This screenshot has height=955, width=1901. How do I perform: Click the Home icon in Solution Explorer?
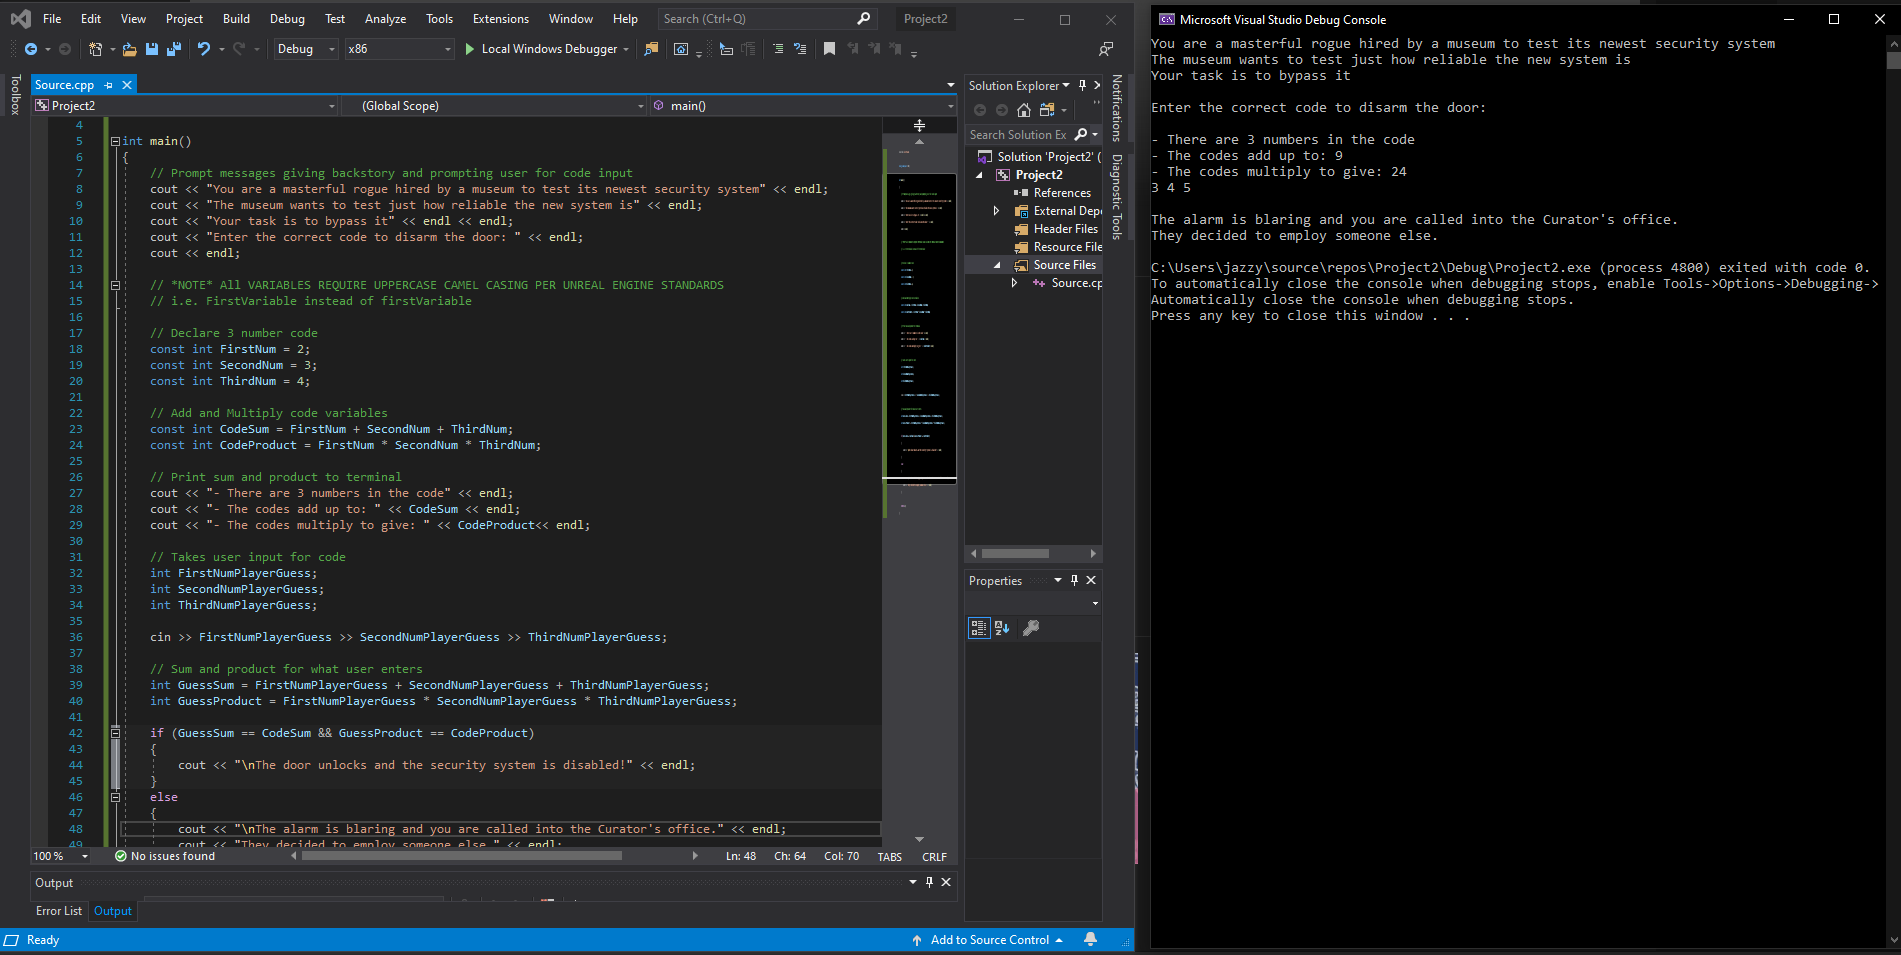point(1023,110)
